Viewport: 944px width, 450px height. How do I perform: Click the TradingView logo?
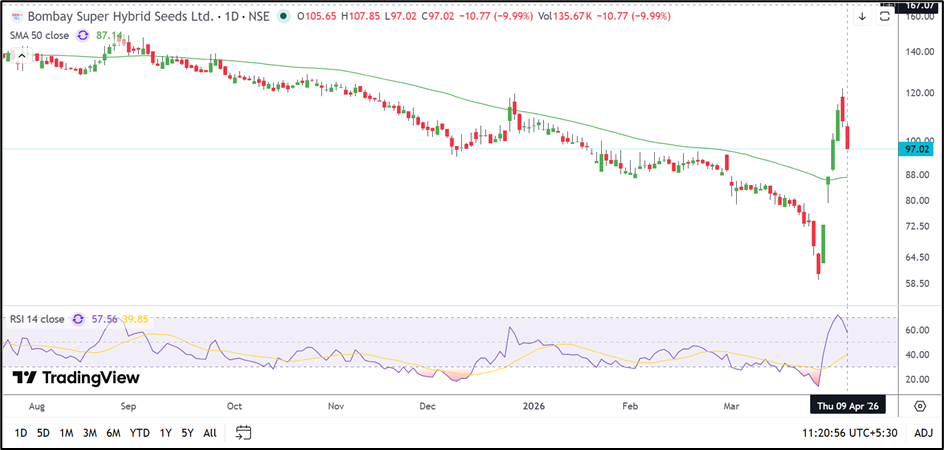(x=76, y=378)
